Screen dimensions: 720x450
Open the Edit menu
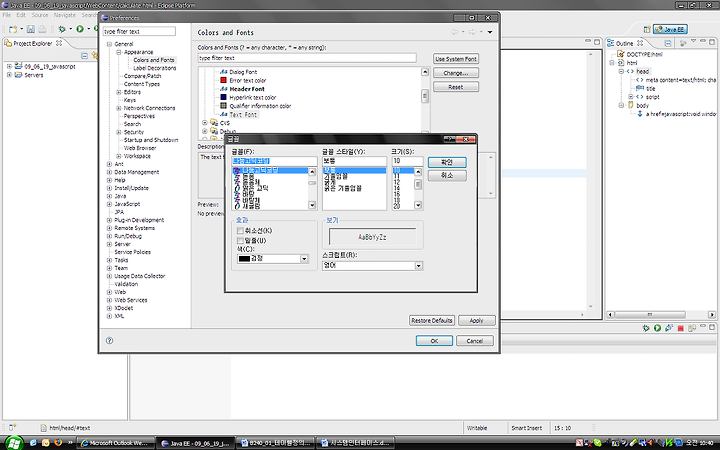point(21,15)
